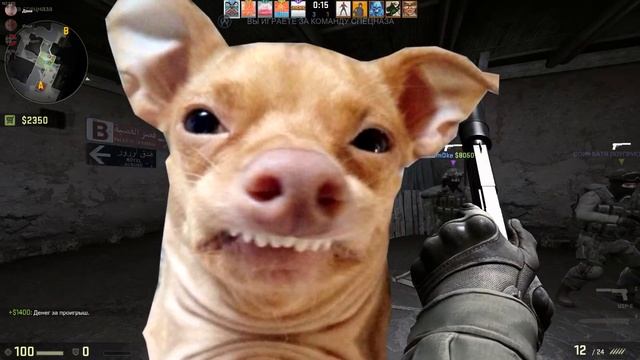640x360 pixels.
Task: Click the standing figure avatar right of timer
Action: click(343, 9)
